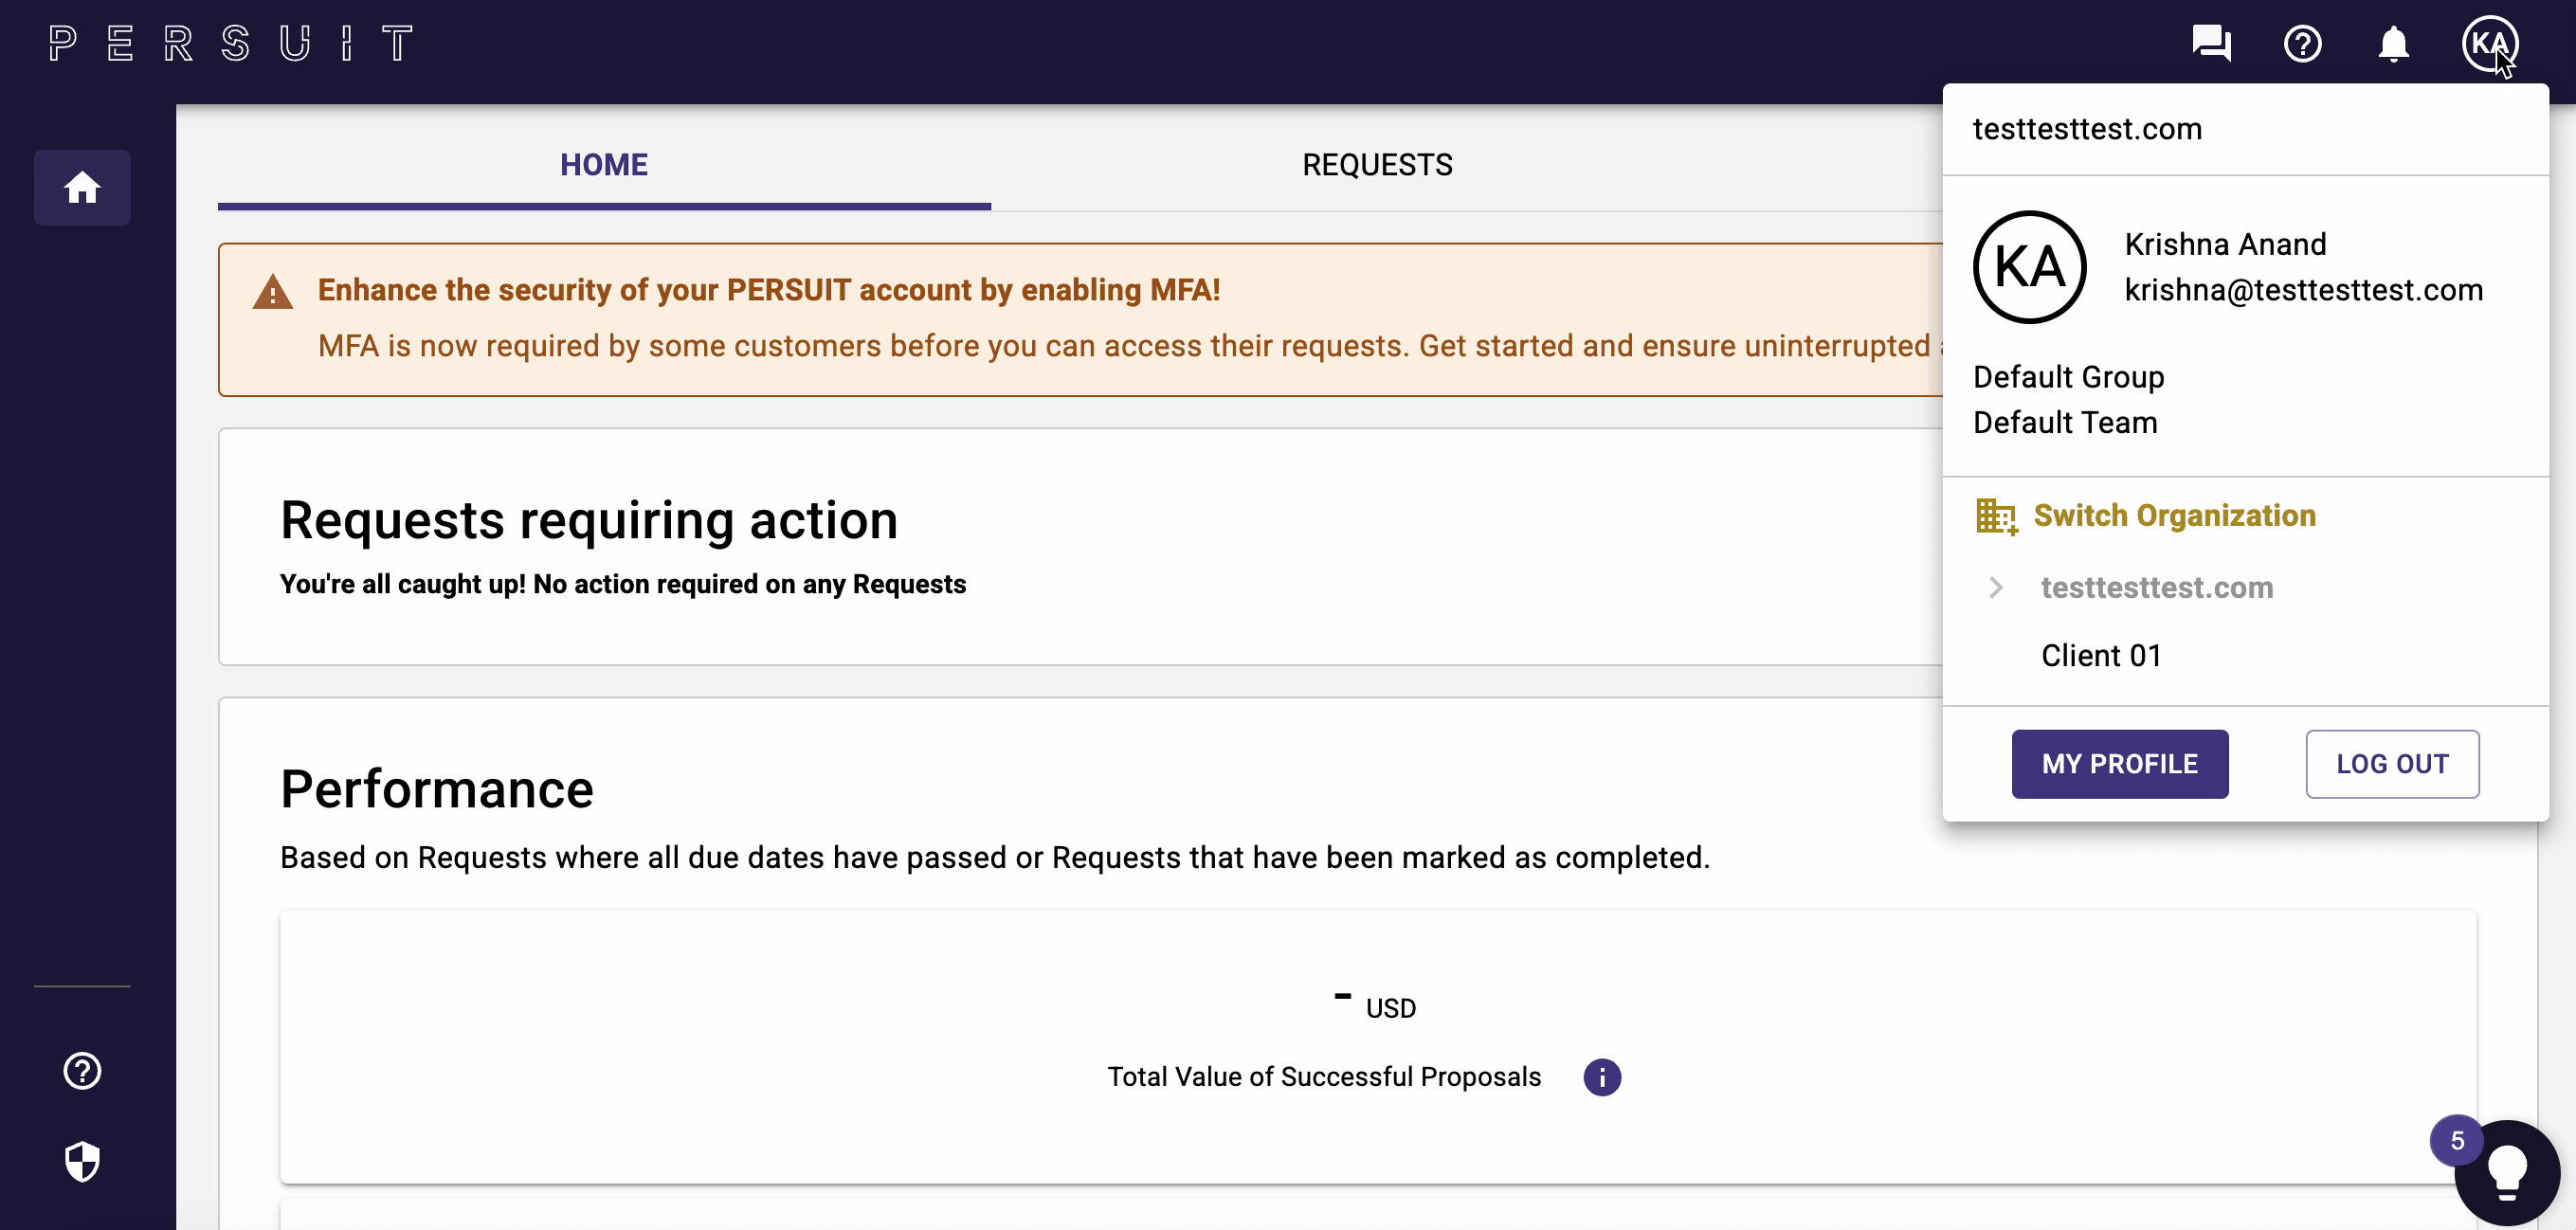The height and width of the screenshot is (1230, 2576).
Task: Click the MFA warning triangle icon
Action: coord(272,291)
